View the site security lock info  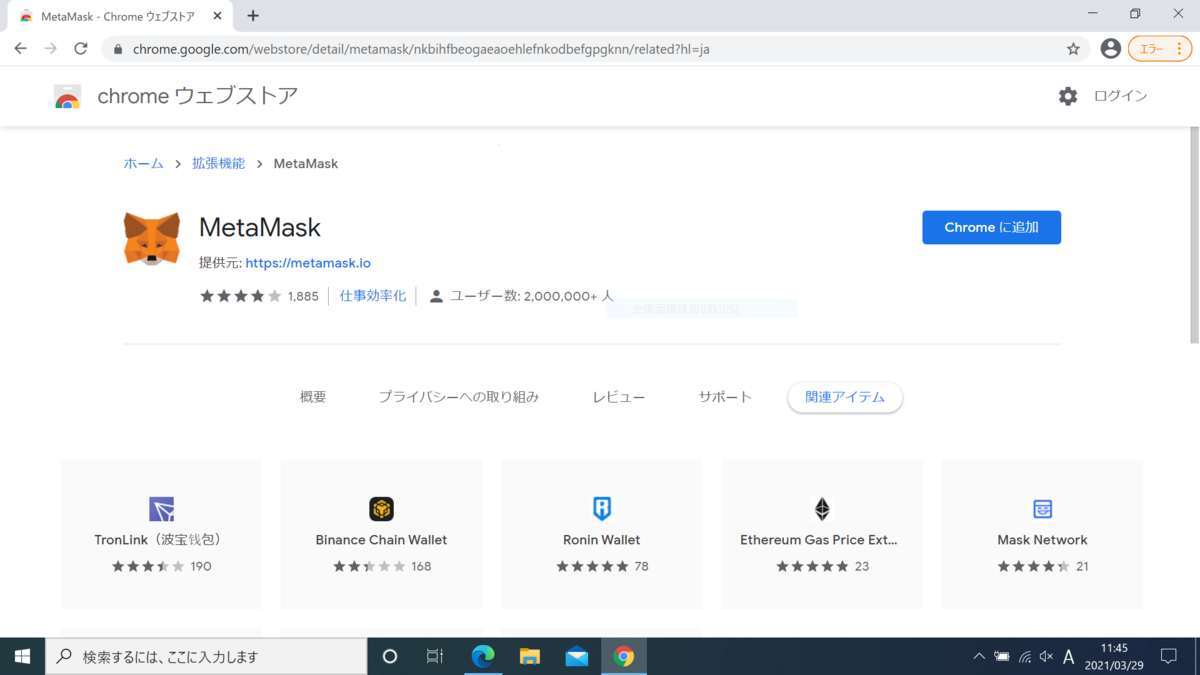[117, 48]
